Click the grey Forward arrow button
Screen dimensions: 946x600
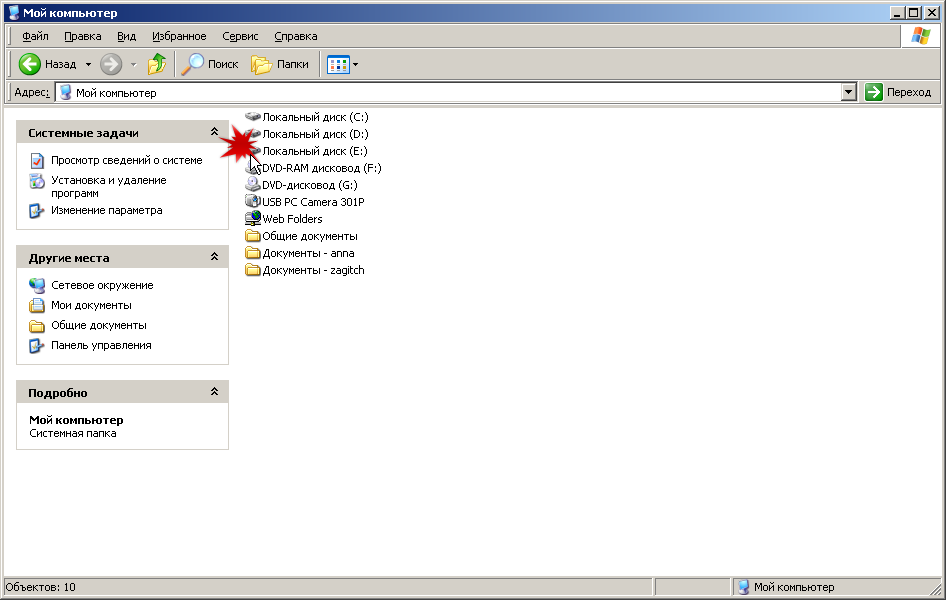pyautogui.click(x=111, y=64)
